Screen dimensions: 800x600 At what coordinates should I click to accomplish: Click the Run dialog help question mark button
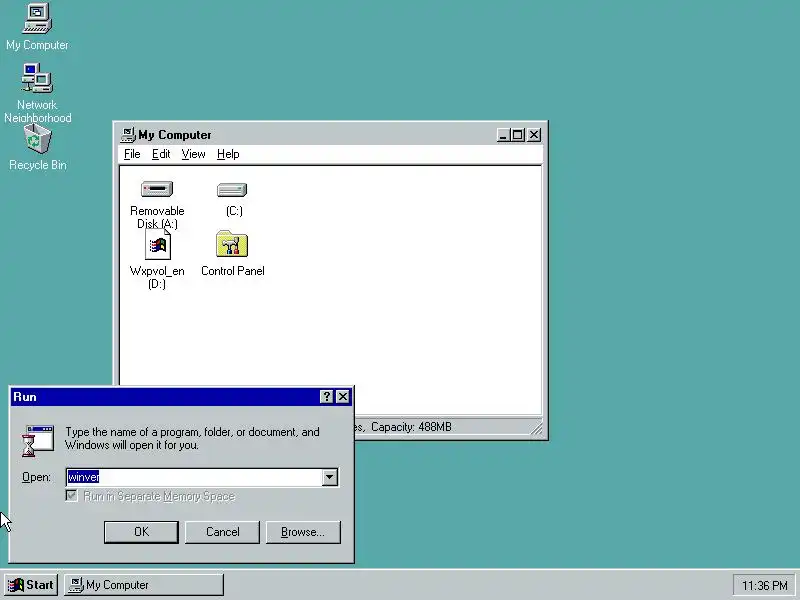(x=327, y=396)
